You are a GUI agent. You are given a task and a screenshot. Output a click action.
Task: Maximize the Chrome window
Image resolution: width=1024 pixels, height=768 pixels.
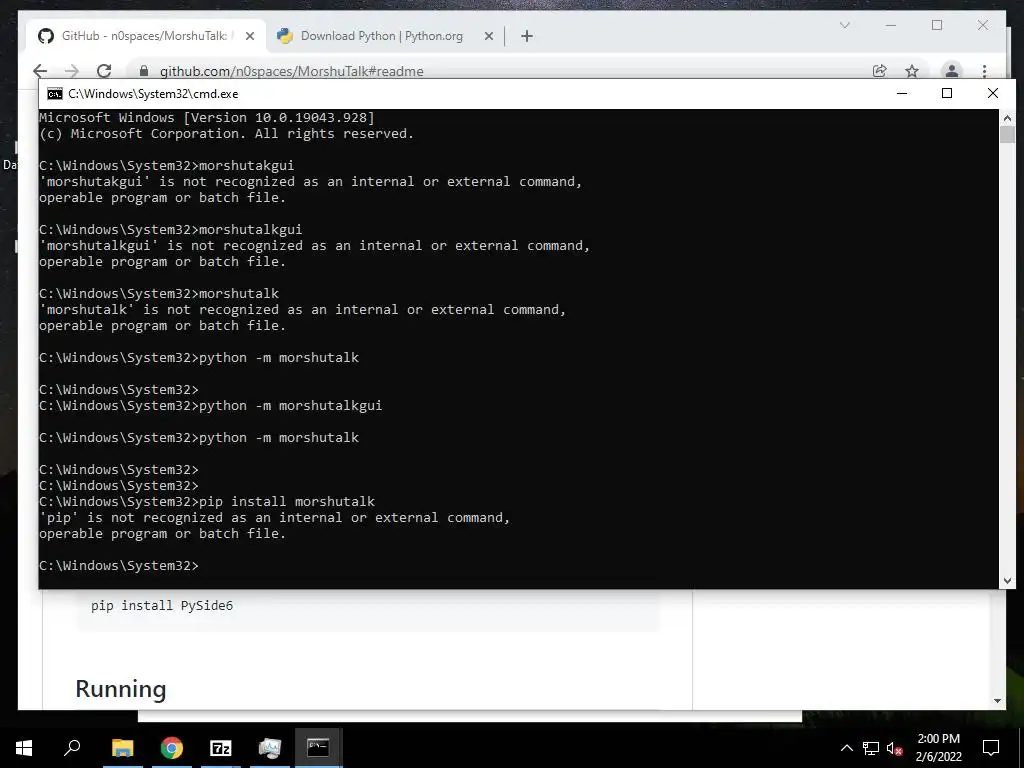click(x=937, y=25)
